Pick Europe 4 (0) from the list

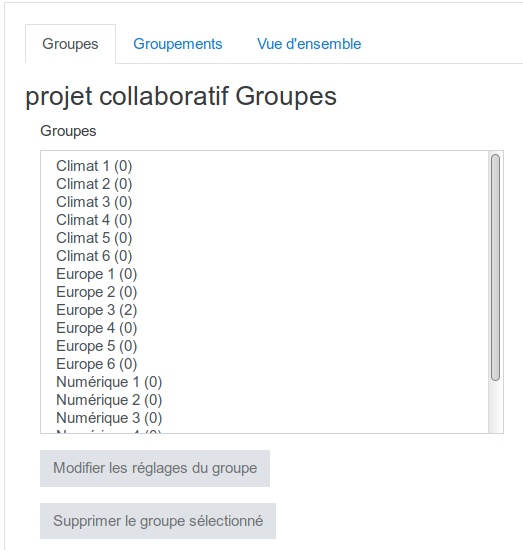264,328
